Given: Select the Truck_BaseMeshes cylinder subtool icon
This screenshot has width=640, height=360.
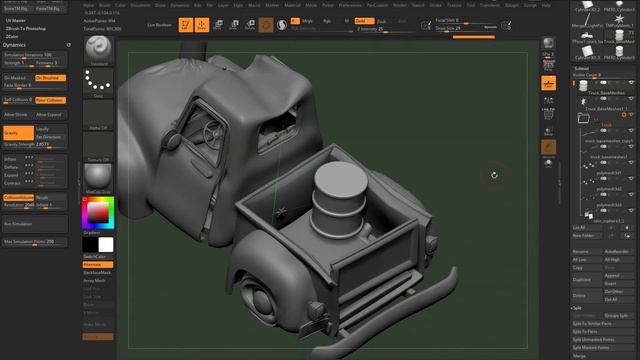Looking at the screenshot, I should tap(583, 86).
